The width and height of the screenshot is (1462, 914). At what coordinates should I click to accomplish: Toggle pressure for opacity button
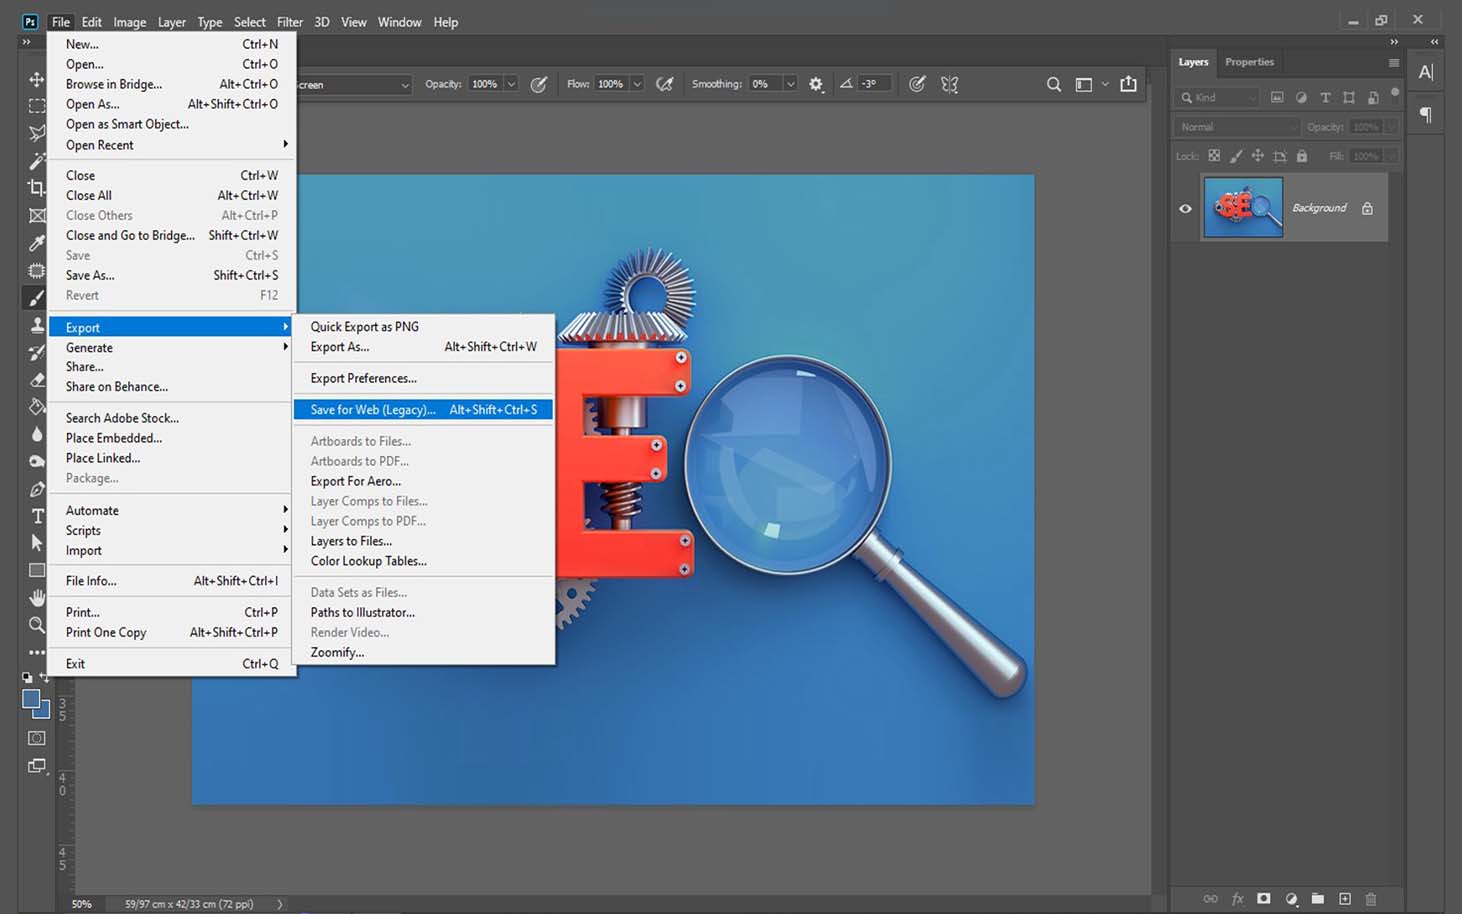539,84
